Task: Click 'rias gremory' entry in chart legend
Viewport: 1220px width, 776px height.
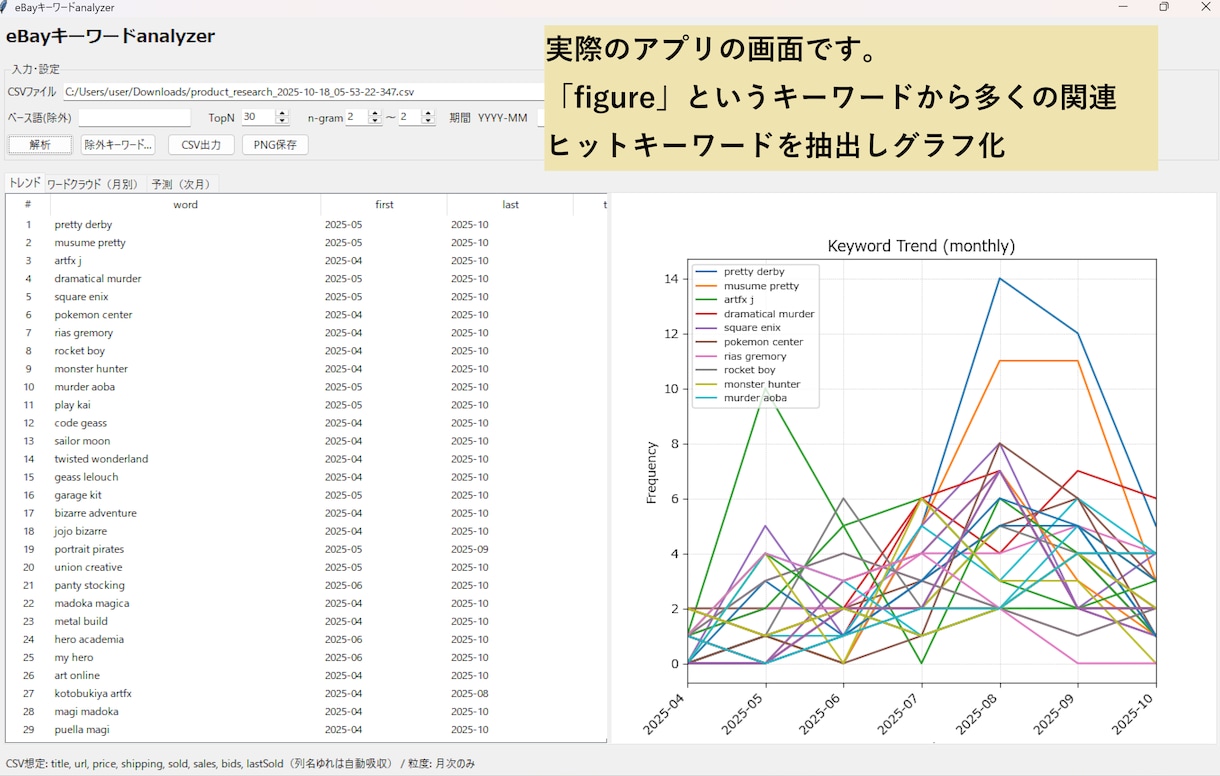Action: [x=755, y=356]
